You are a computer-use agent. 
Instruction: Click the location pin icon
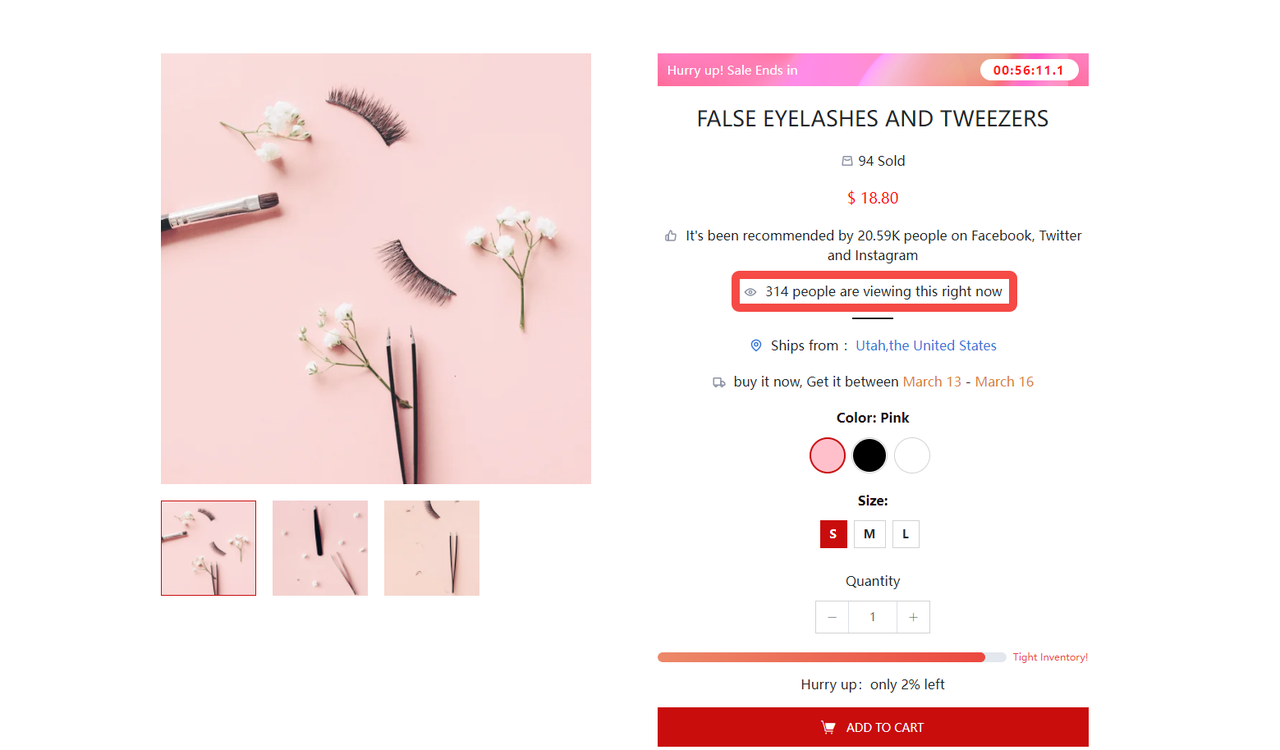[756, 346]
